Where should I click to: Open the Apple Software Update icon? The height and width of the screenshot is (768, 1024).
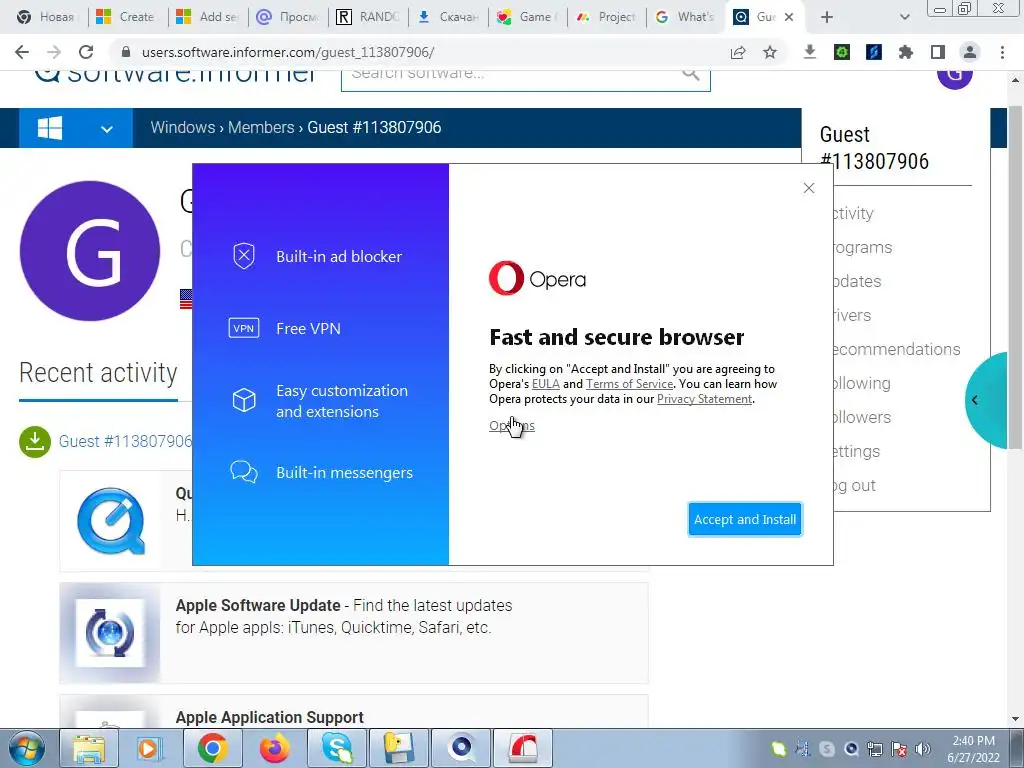pos(110,633)
